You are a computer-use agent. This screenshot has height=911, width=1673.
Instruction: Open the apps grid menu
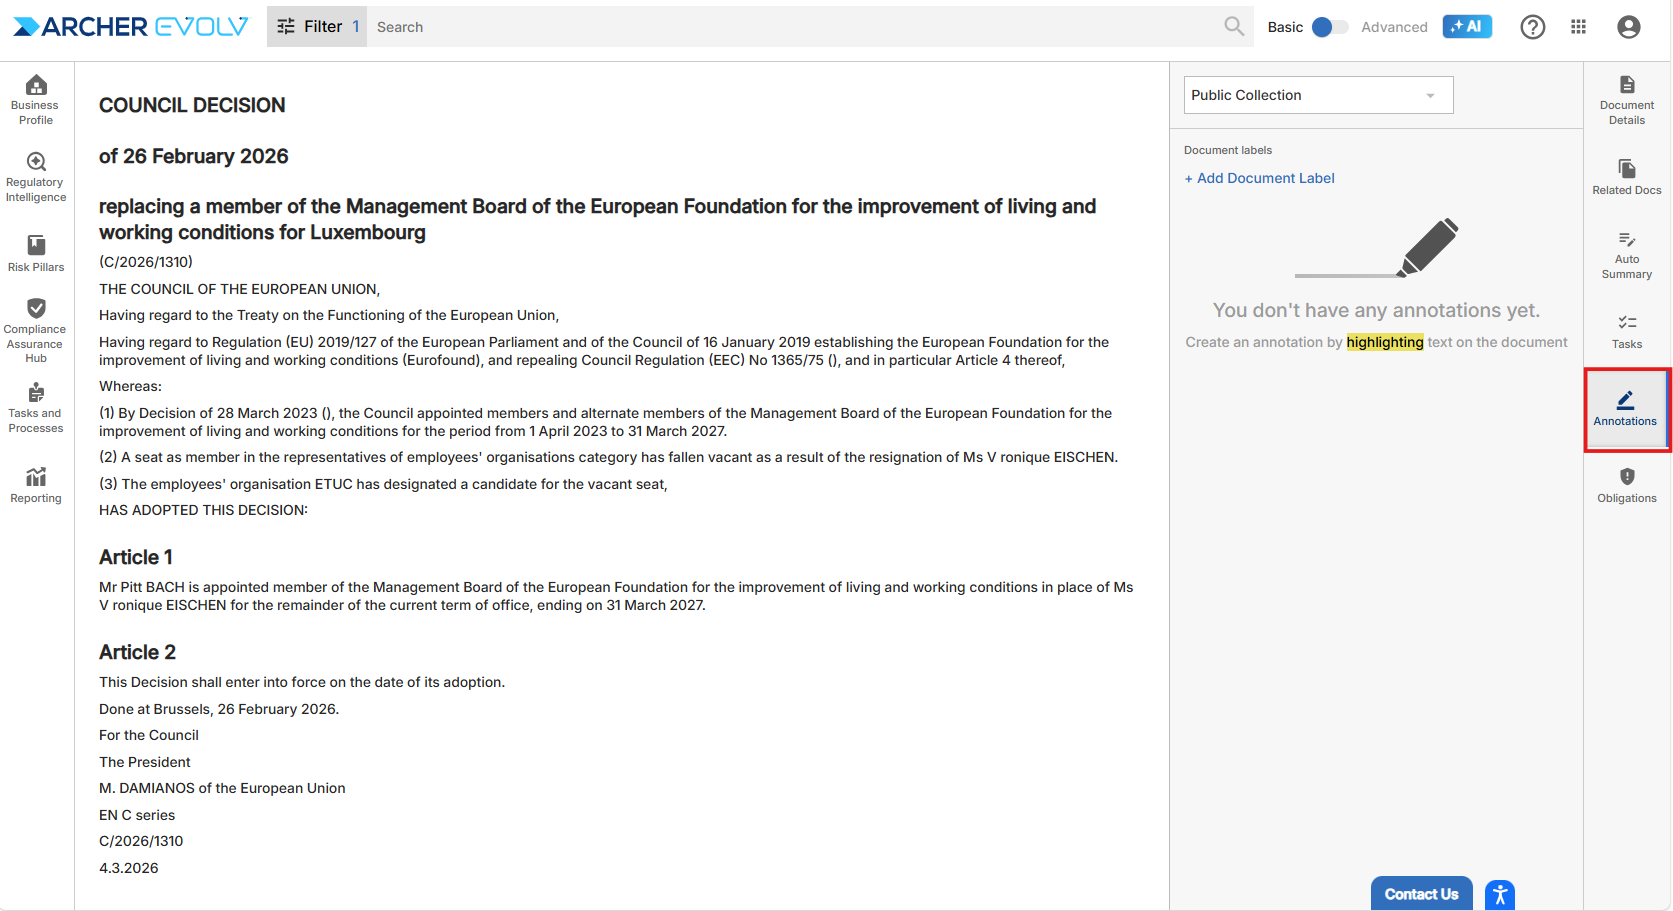click(1578, 27)
